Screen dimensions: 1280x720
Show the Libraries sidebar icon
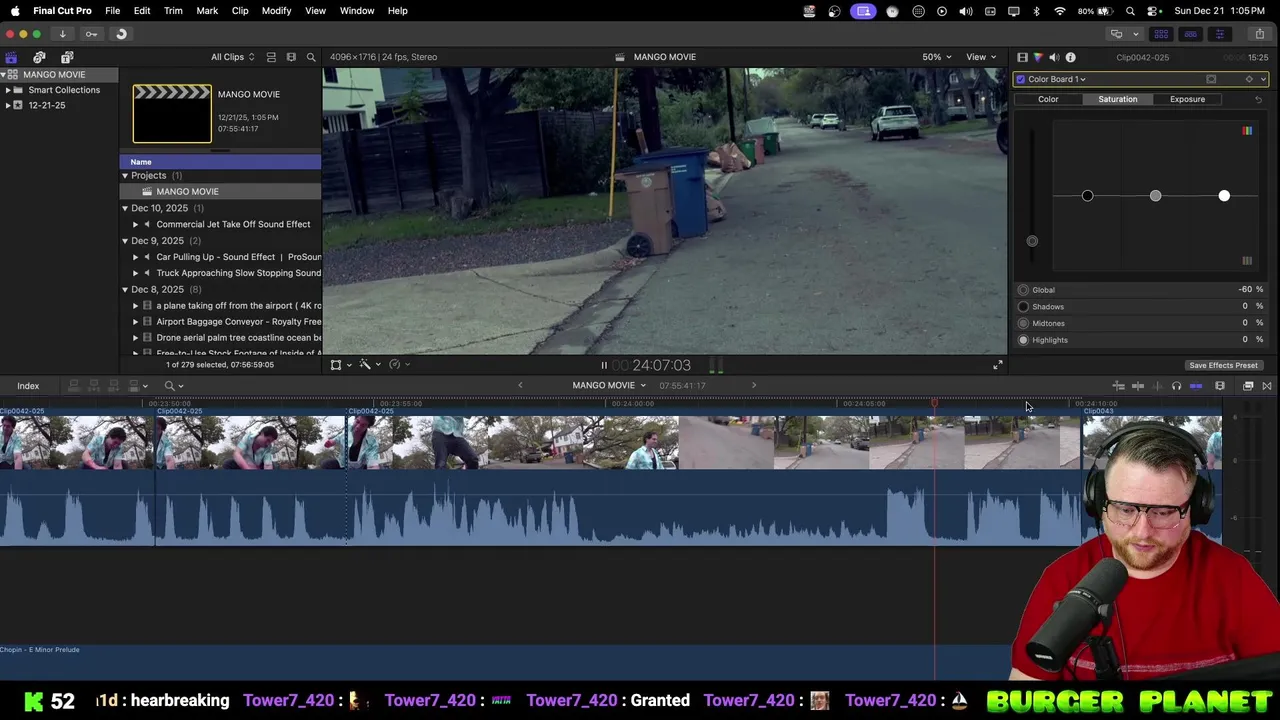(x=11, y=57)
